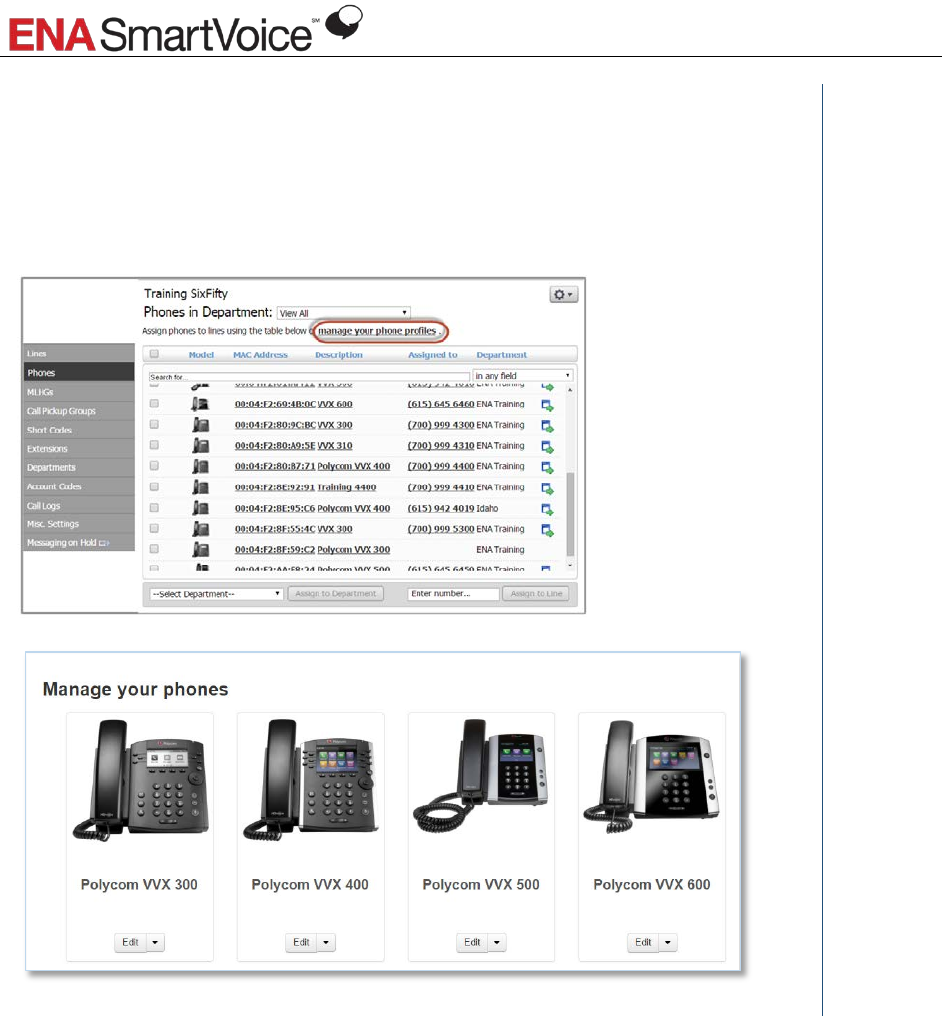
Task: Click Edit for Polycom VVX 300
Action: point(130,942)
